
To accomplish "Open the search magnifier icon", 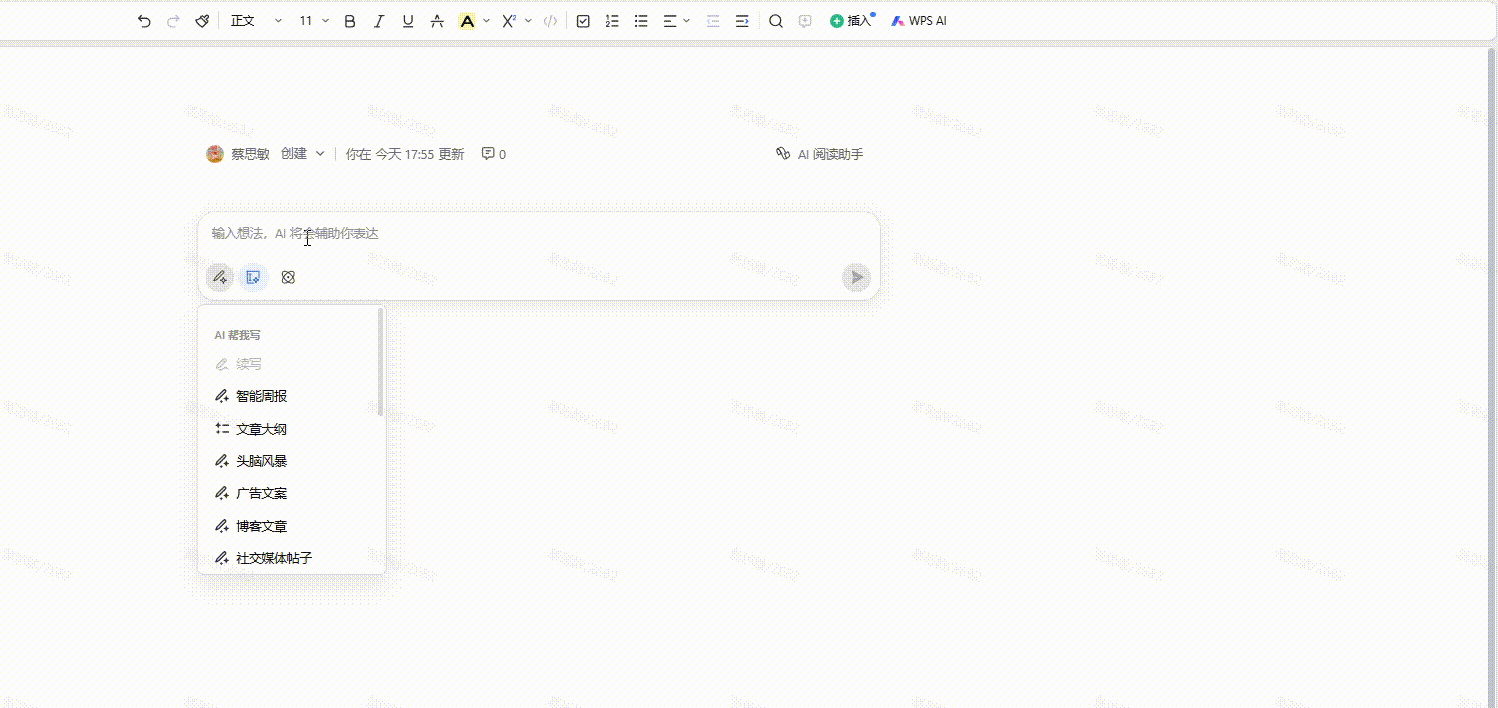I will pos(775,21).
